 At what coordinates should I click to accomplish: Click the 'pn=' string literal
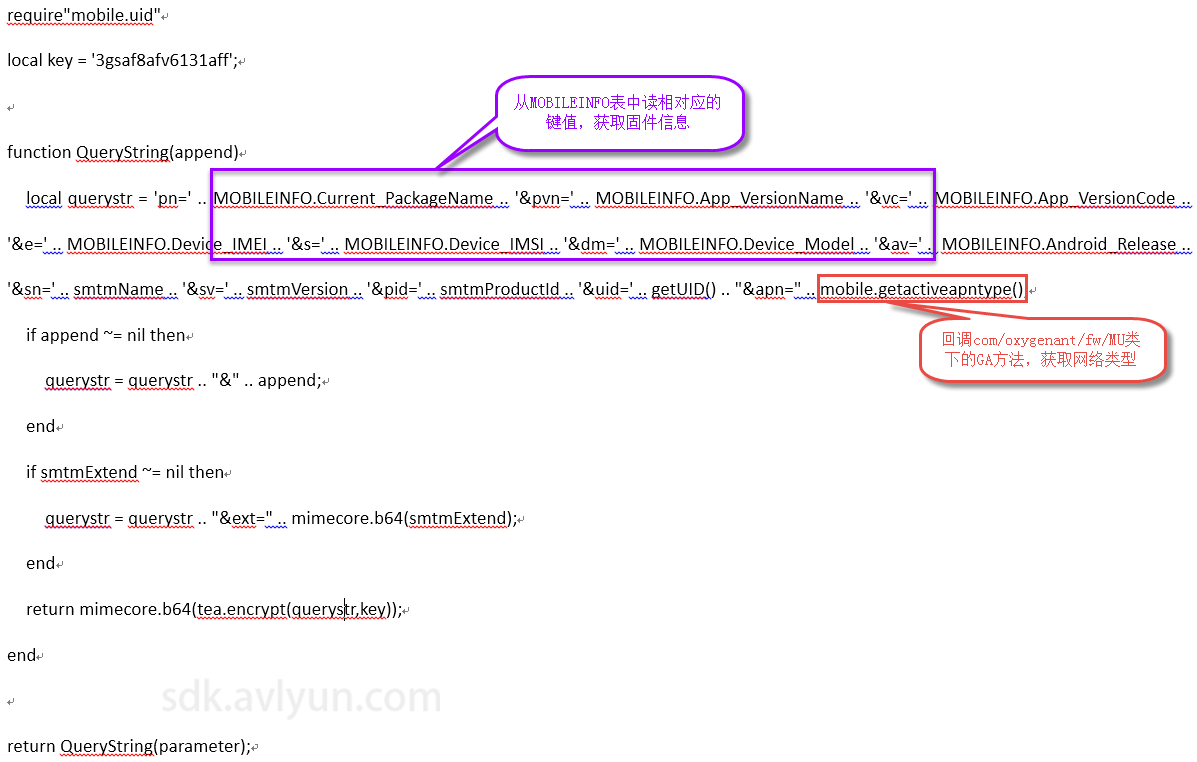pos(173,199)
